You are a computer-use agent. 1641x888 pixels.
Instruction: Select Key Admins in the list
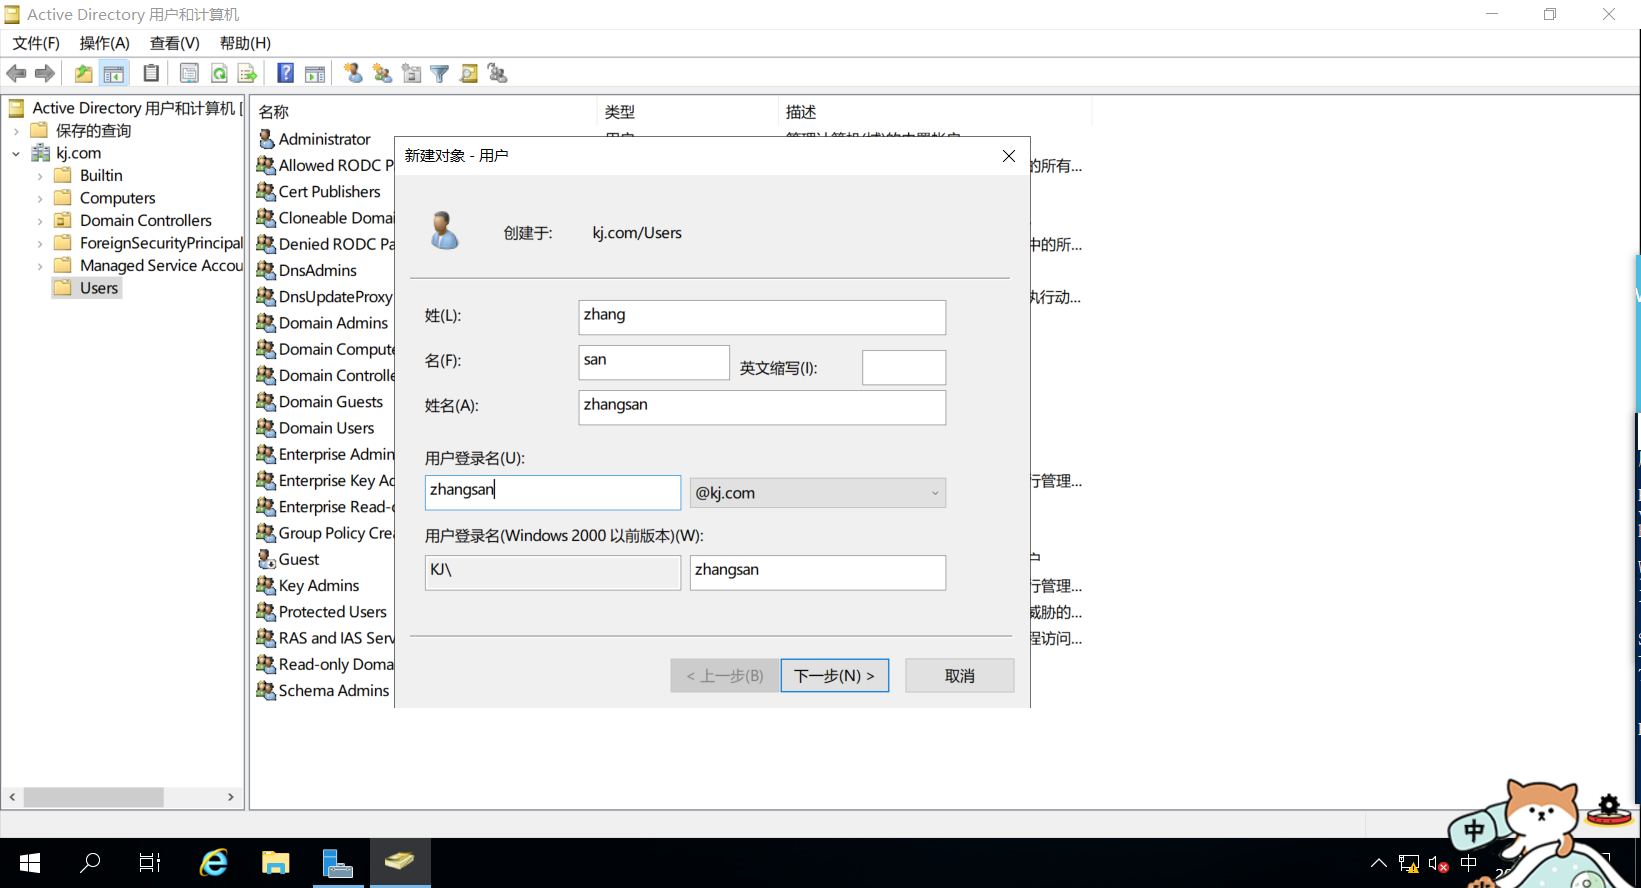tap(319, 586)
